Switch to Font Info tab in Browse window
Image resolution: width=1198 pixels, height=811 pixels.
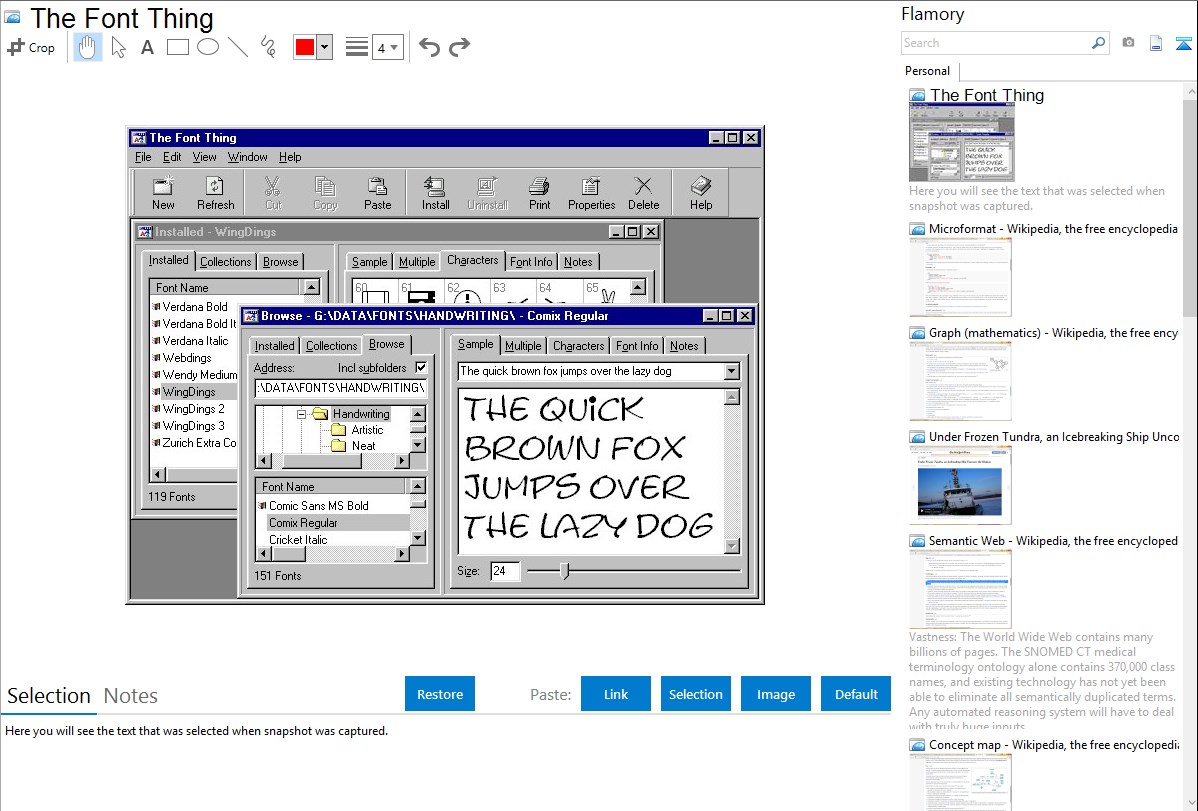tap(637, 345)
